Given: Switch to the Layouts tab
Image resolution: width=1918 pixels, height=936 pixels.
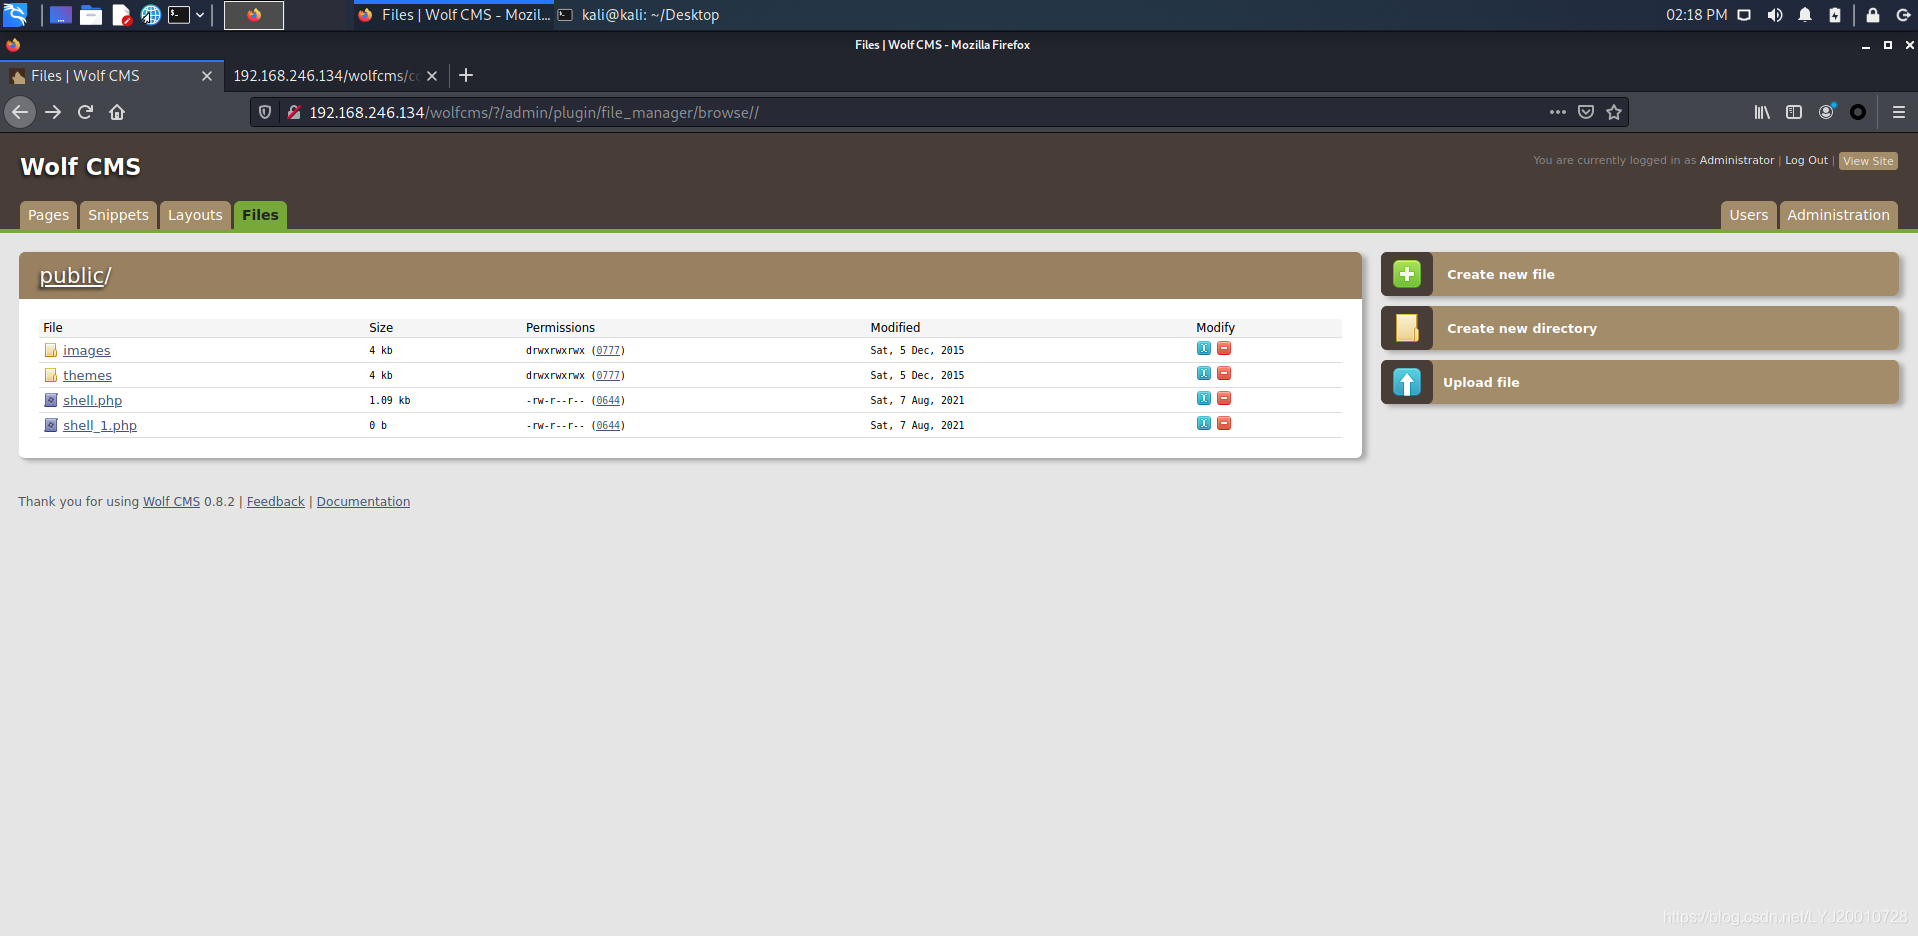Looking at the screenshot, I should [195, 215].
